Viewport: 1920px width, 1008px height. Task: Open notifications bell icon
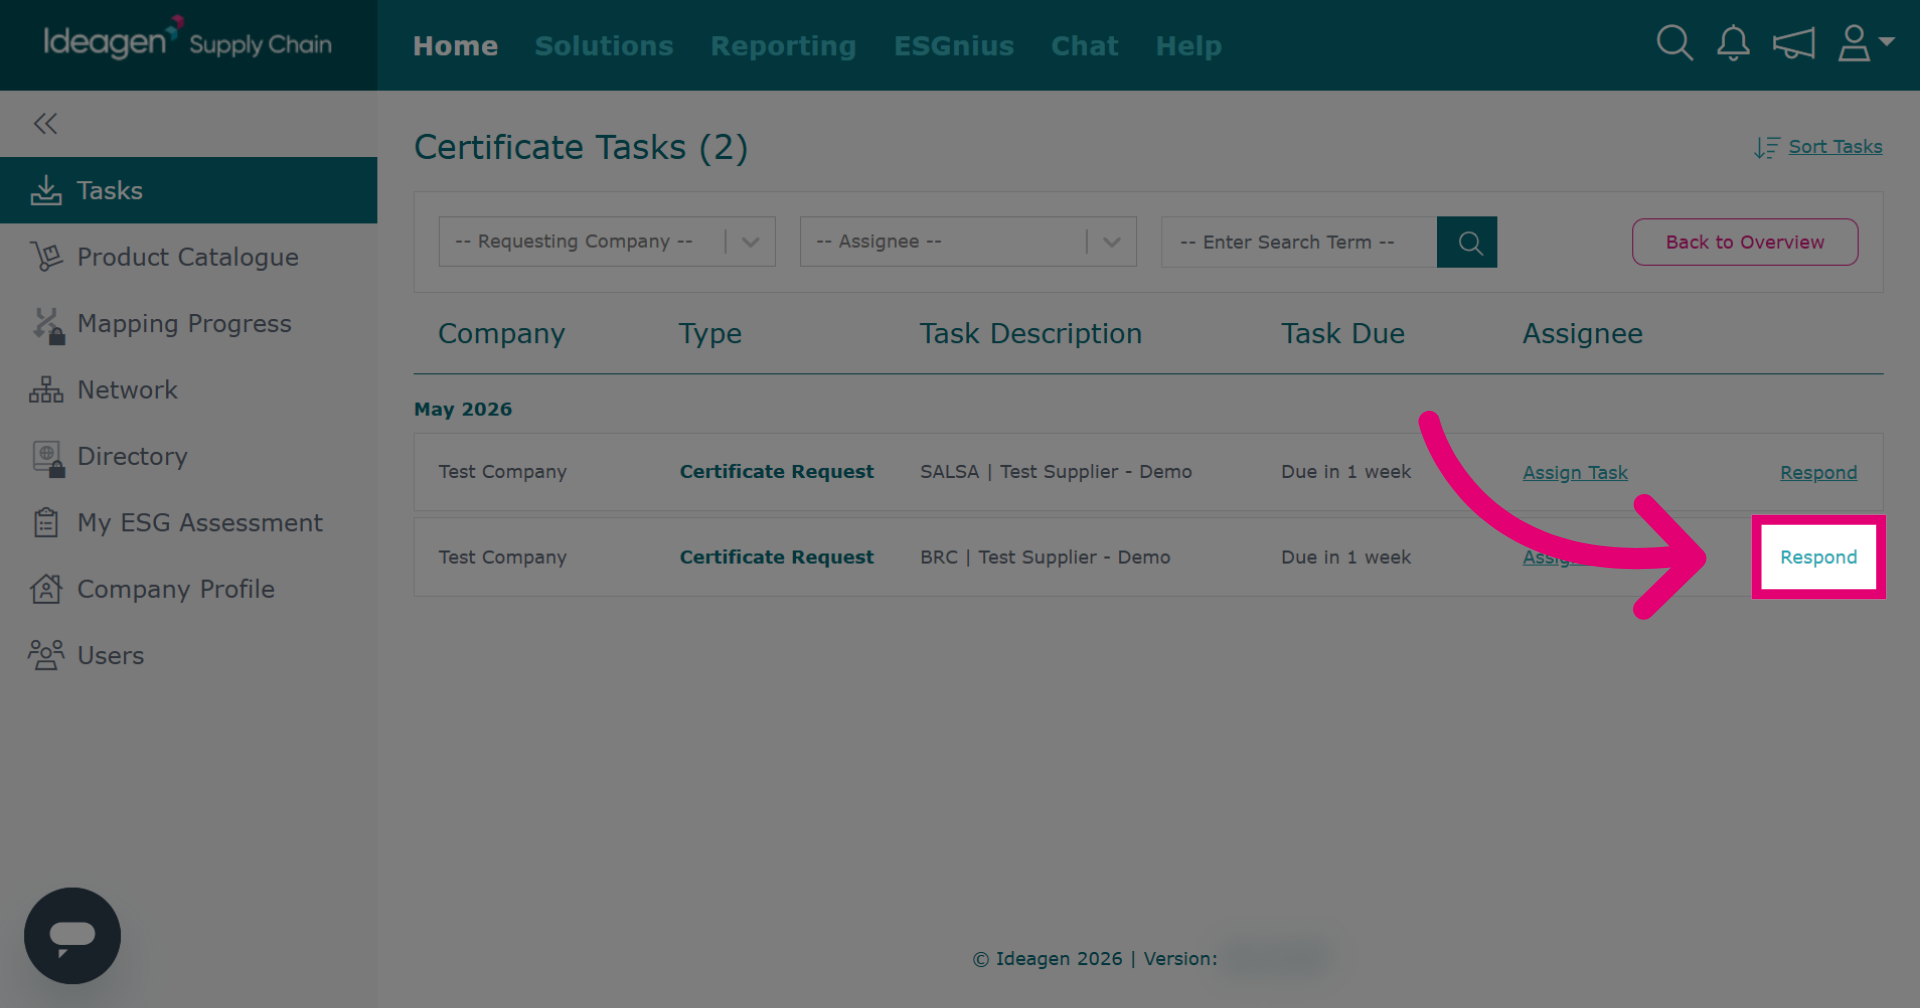1733,44
